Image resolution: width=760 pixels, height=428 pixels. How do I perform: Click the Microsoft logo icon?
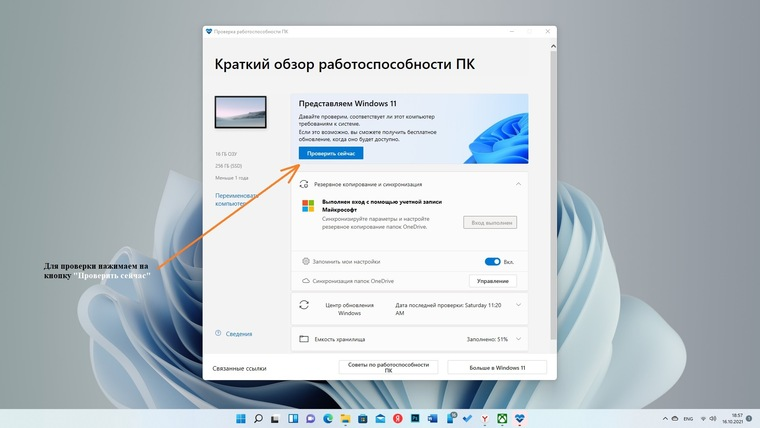point(309,206)
